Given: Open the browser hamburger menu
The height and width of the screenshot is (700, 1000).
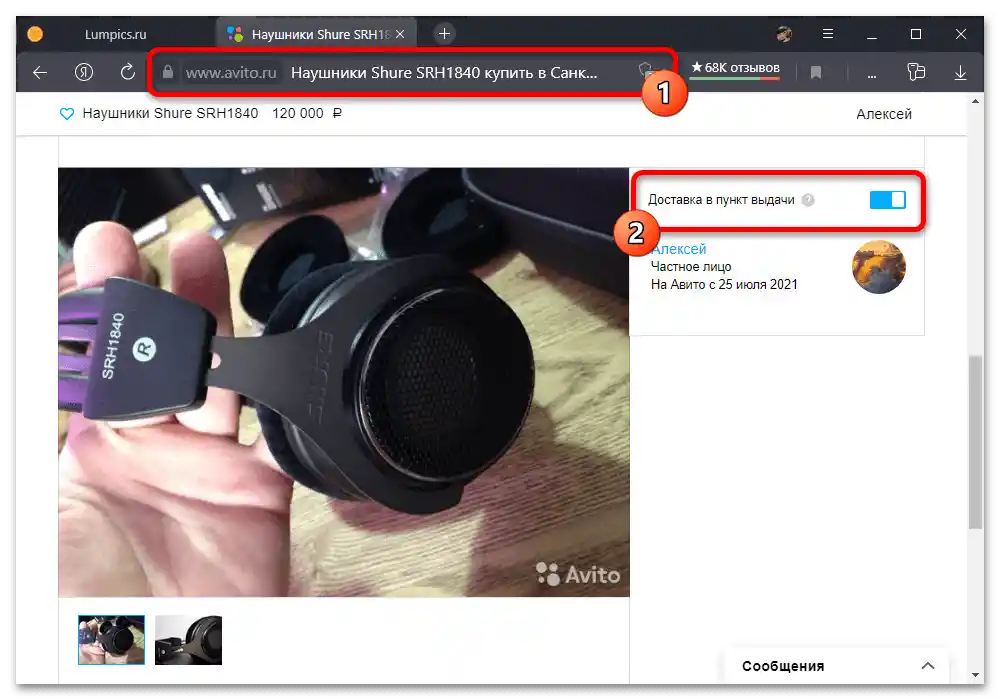Looking at the screenshot, I should point(828,34).
